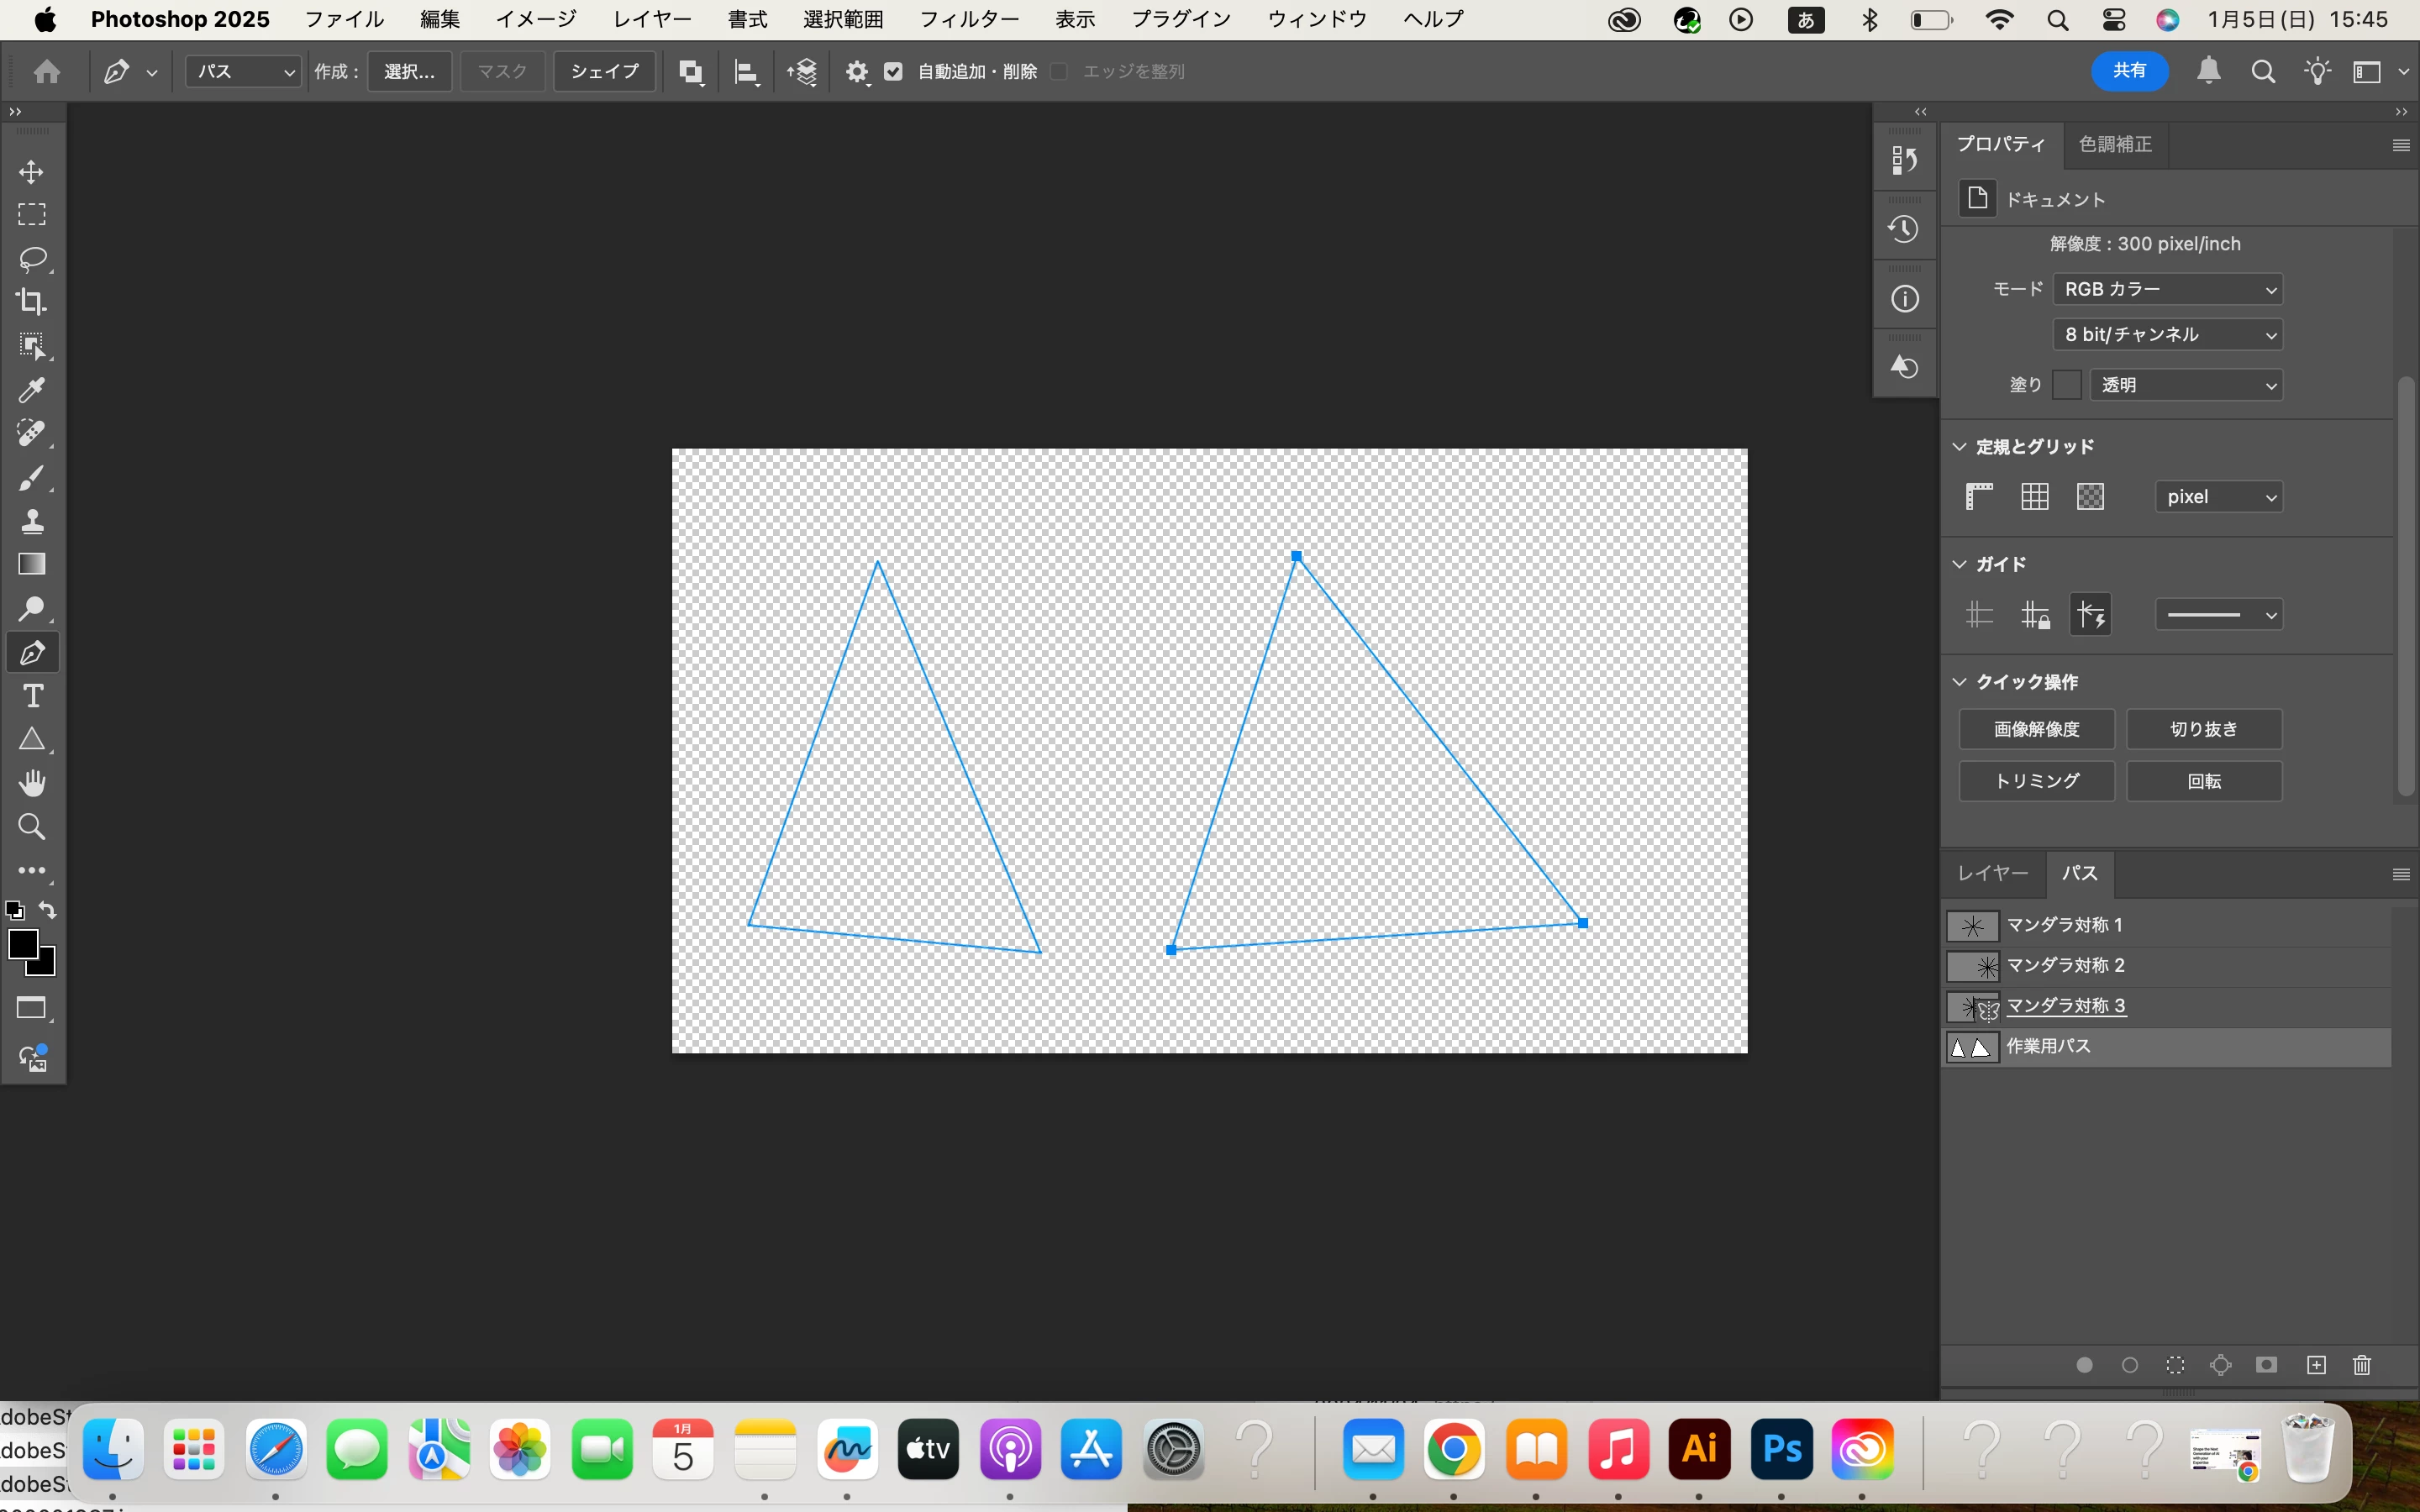Viewport: 2420px width, 1512px height.
Task: Toggle the rulers icon in 定規とグリッド
Action: click(x=1979, y=497)
